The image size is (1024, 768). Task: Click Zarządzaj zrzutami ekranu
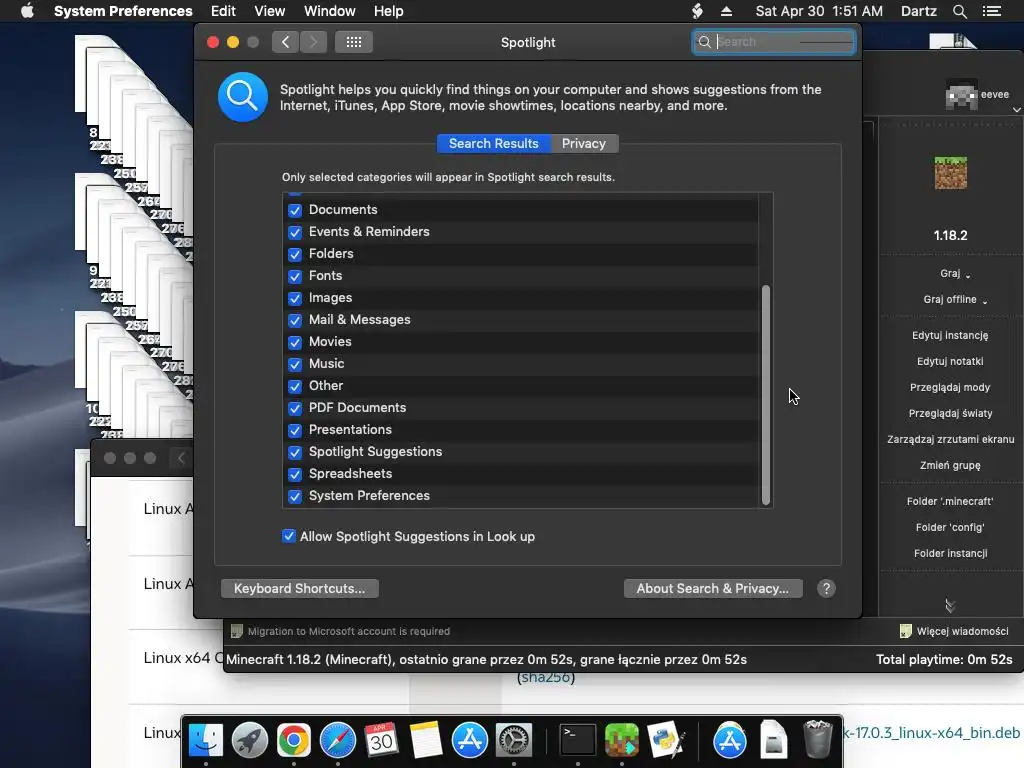pos(950,440)
